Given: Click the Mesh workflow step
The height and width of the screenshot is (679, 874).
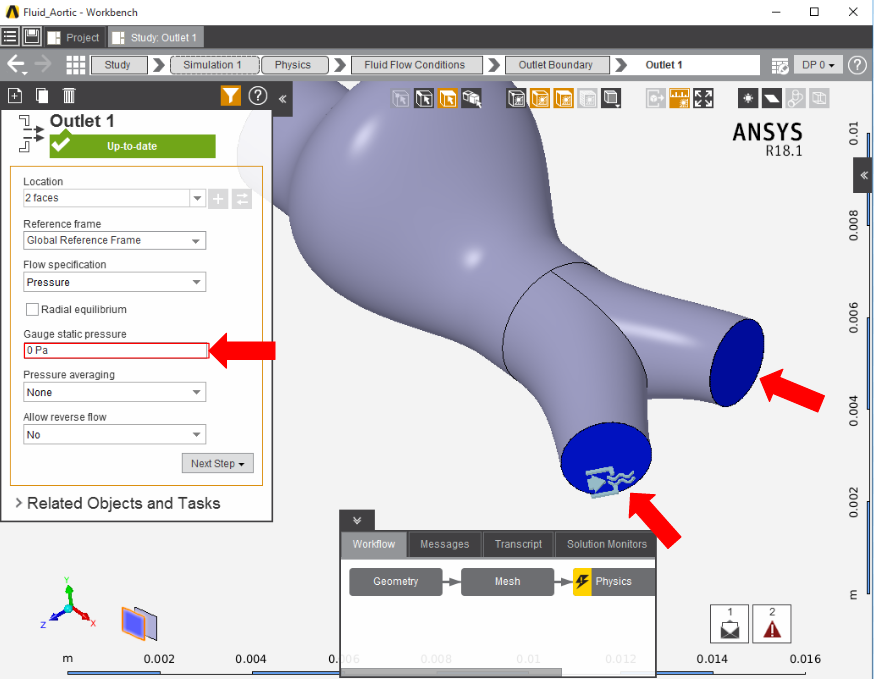Looking at the screenshot, I should pos(507,581).
